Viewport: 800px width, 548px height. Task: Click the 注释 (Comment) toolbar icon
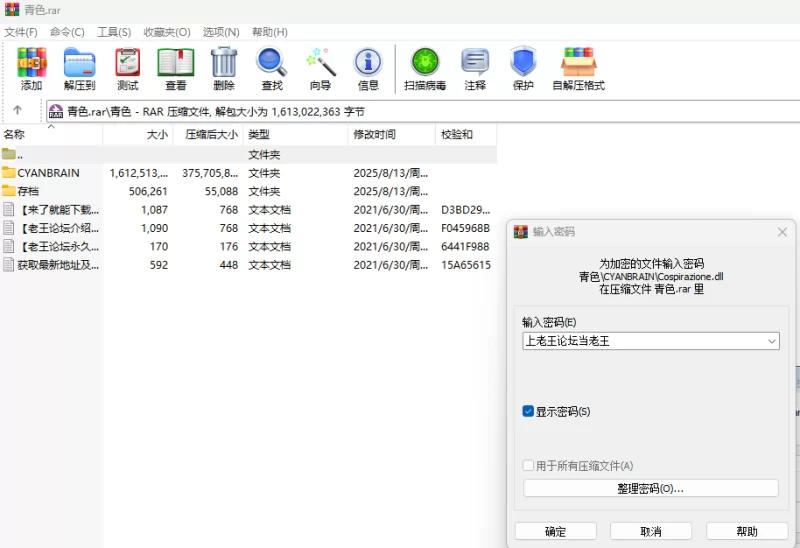(x=475, y=63)
